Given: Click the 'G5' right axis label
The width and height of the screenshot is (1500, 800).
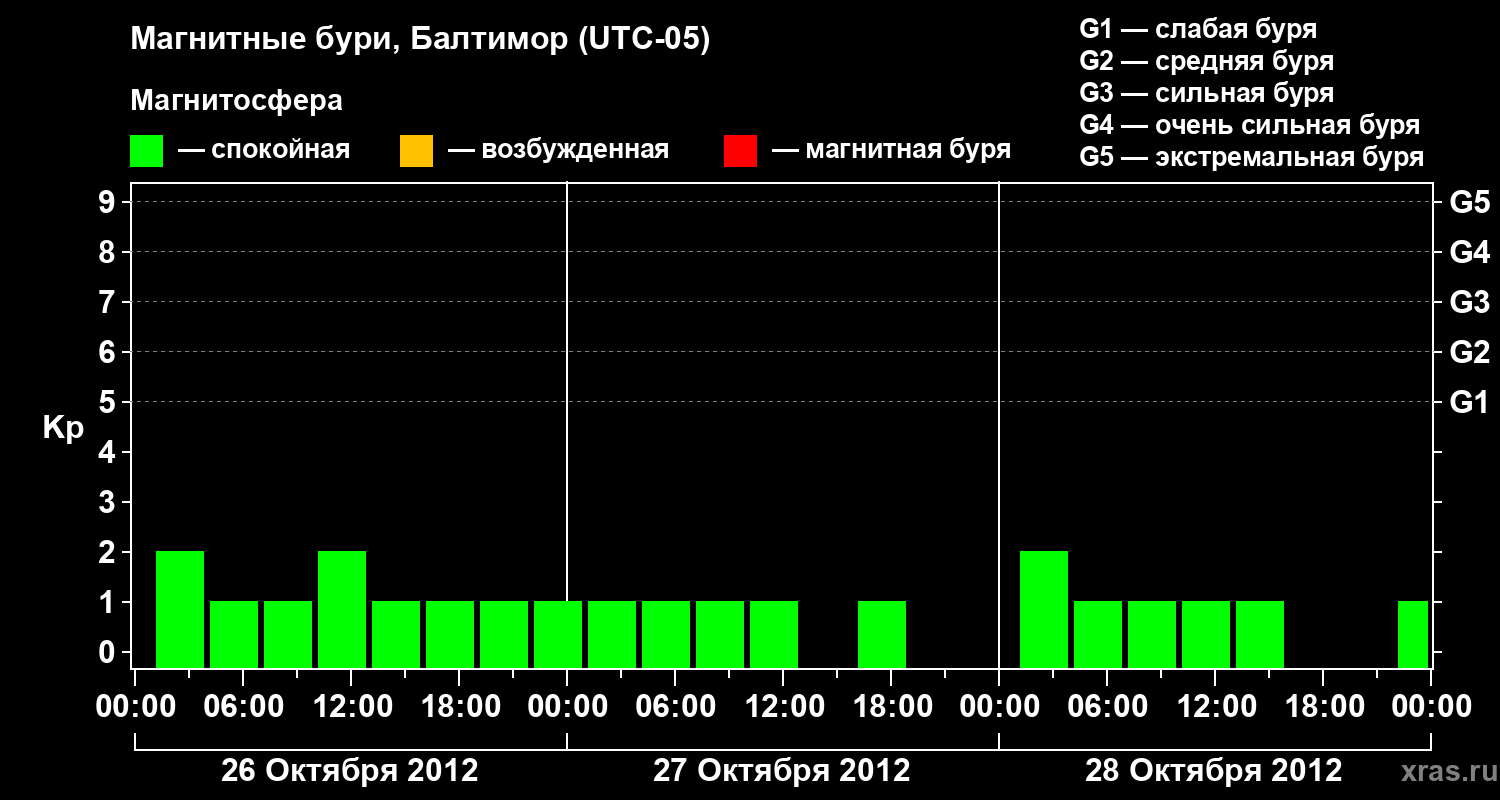Looking at the screenshot, I should coord(1469,203).
